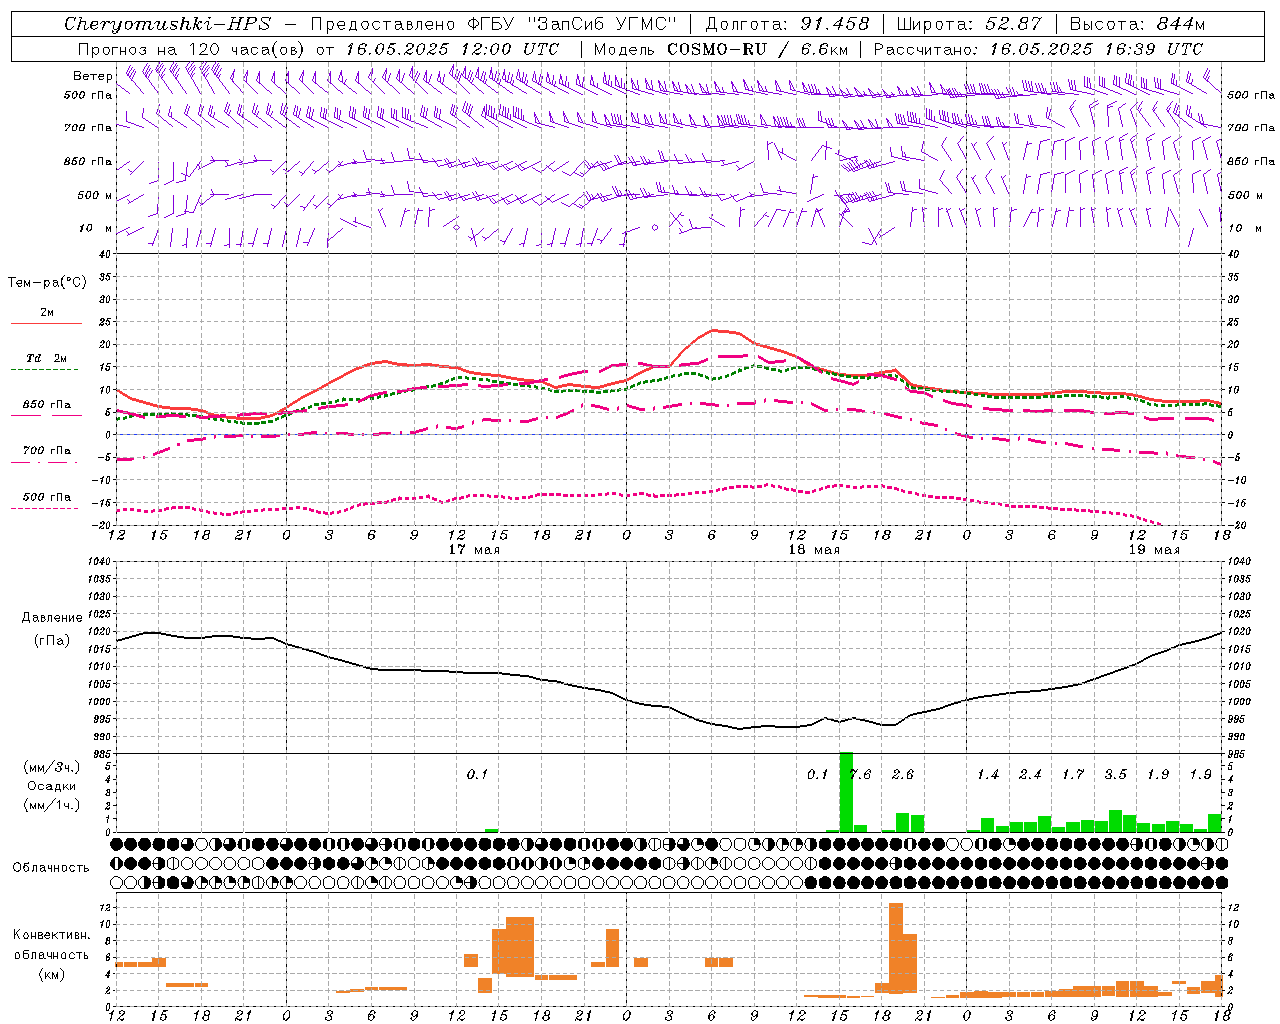The width and height of the screenshot is (1280, 1024).
Task: Click the 17 мая date label
Action: click(474, 550)
